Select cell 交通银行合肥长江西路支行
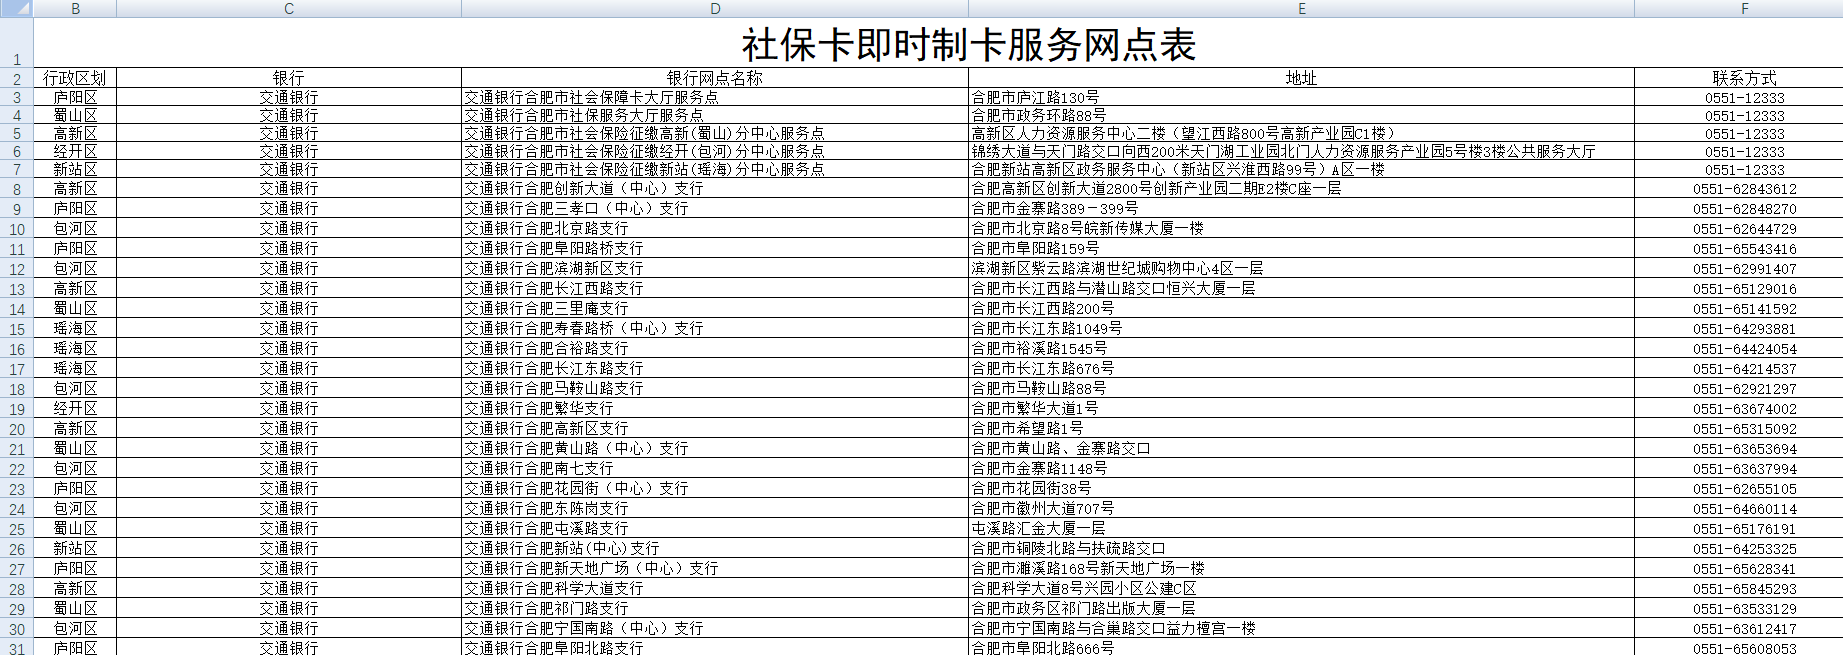Image resolution: width=1843 pixels, height=655 pixels. [715, 288]
